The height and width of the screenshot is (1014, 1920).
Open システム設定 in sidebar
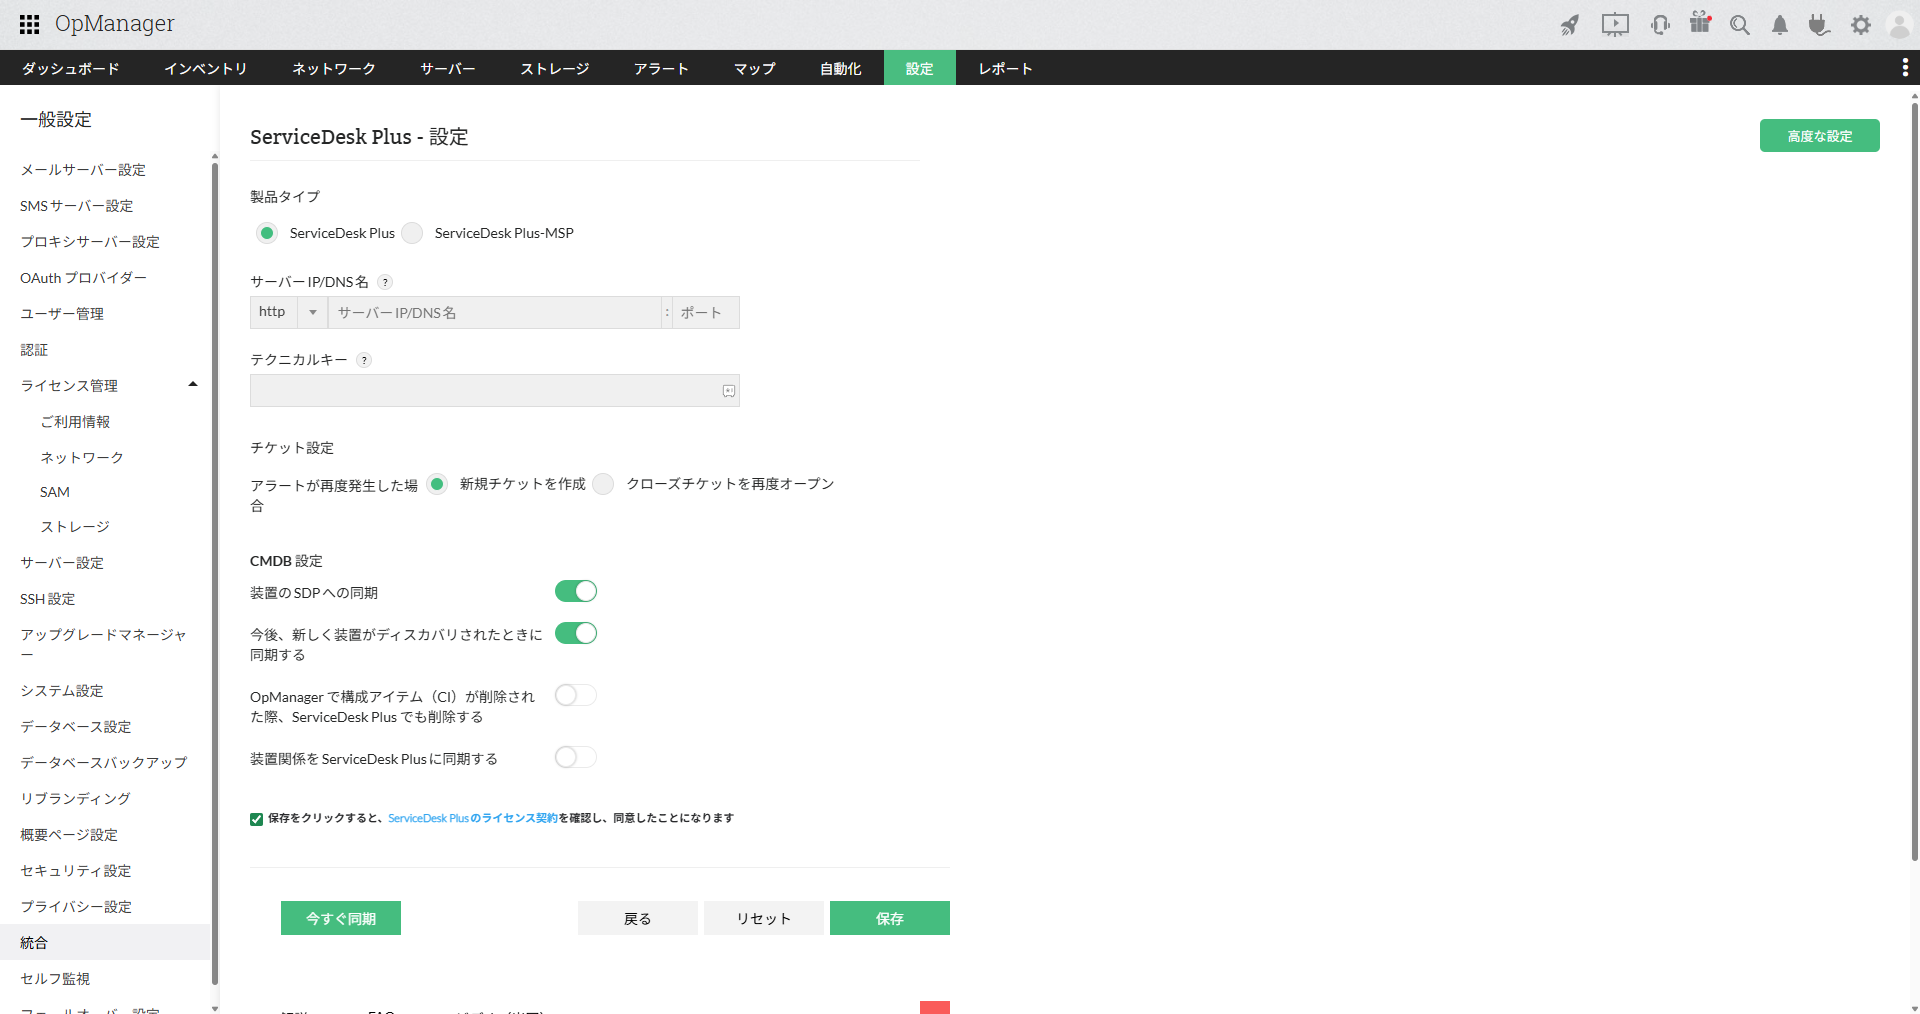[62, 691]
